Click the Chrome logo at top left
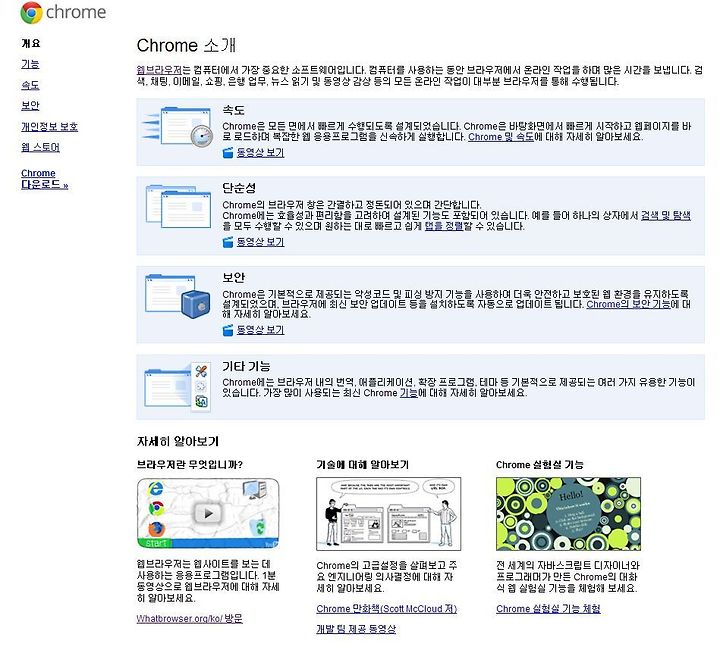 (63, 12)
